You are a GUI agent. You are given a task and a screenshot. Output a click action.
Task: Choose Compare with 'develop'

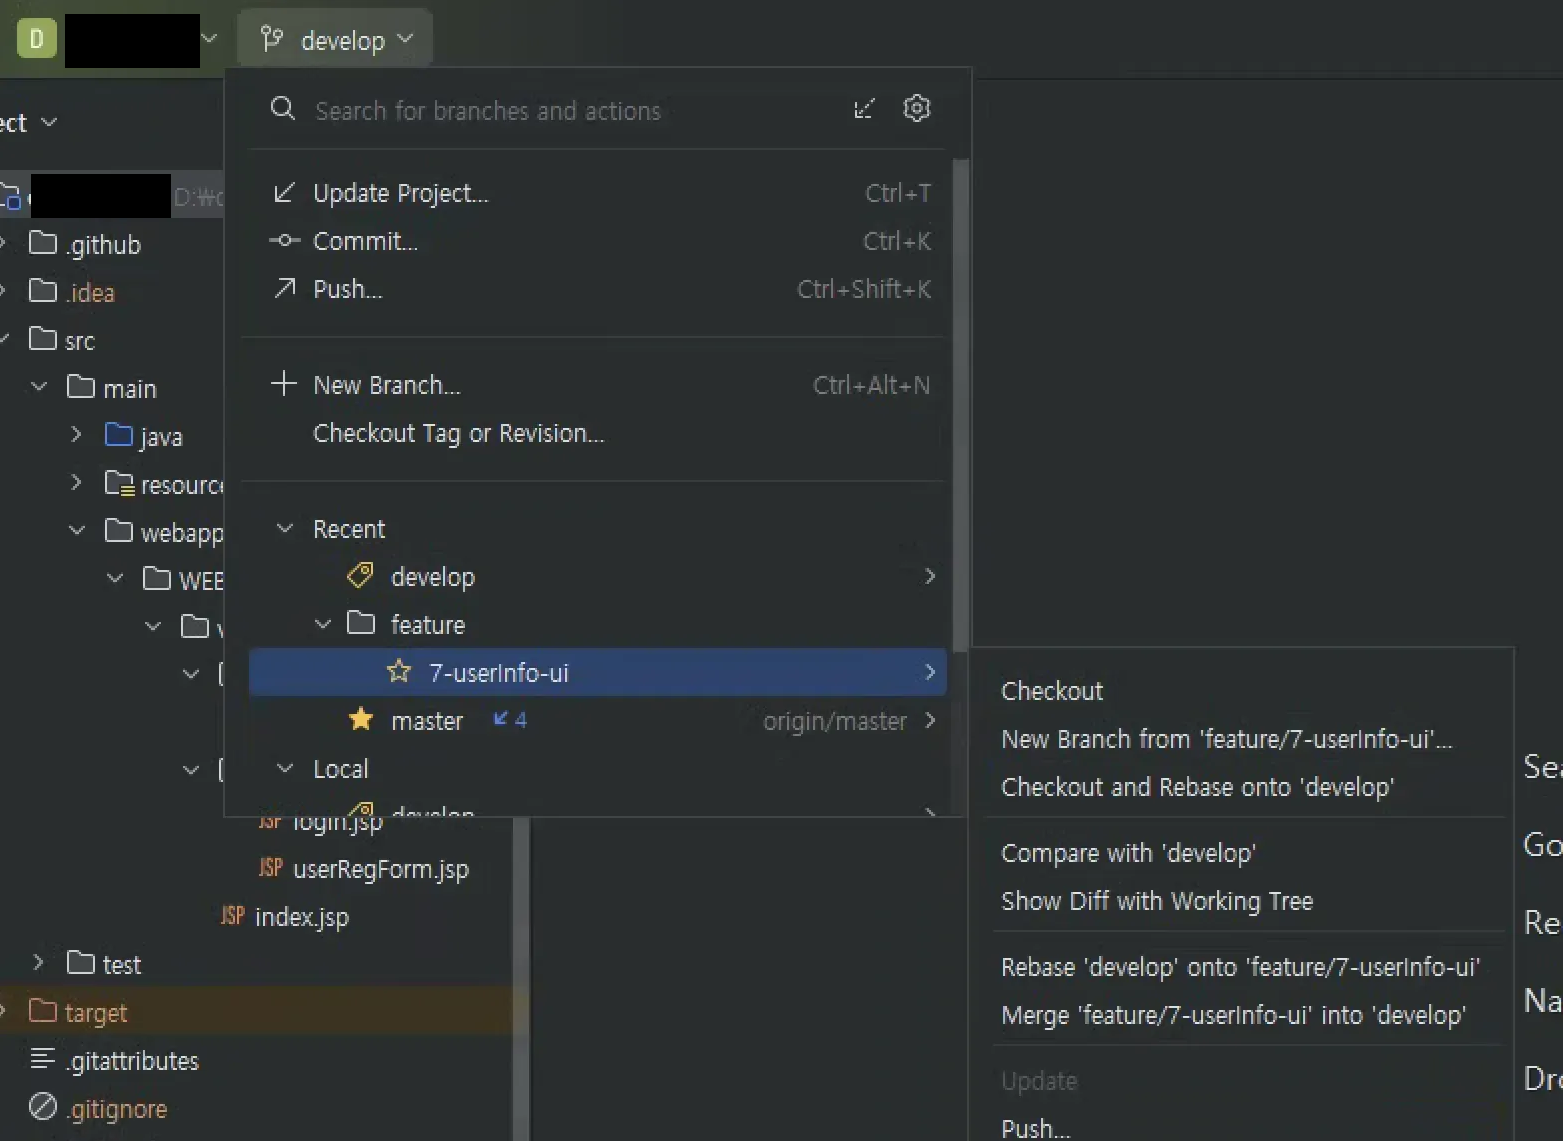[1128, 853]
